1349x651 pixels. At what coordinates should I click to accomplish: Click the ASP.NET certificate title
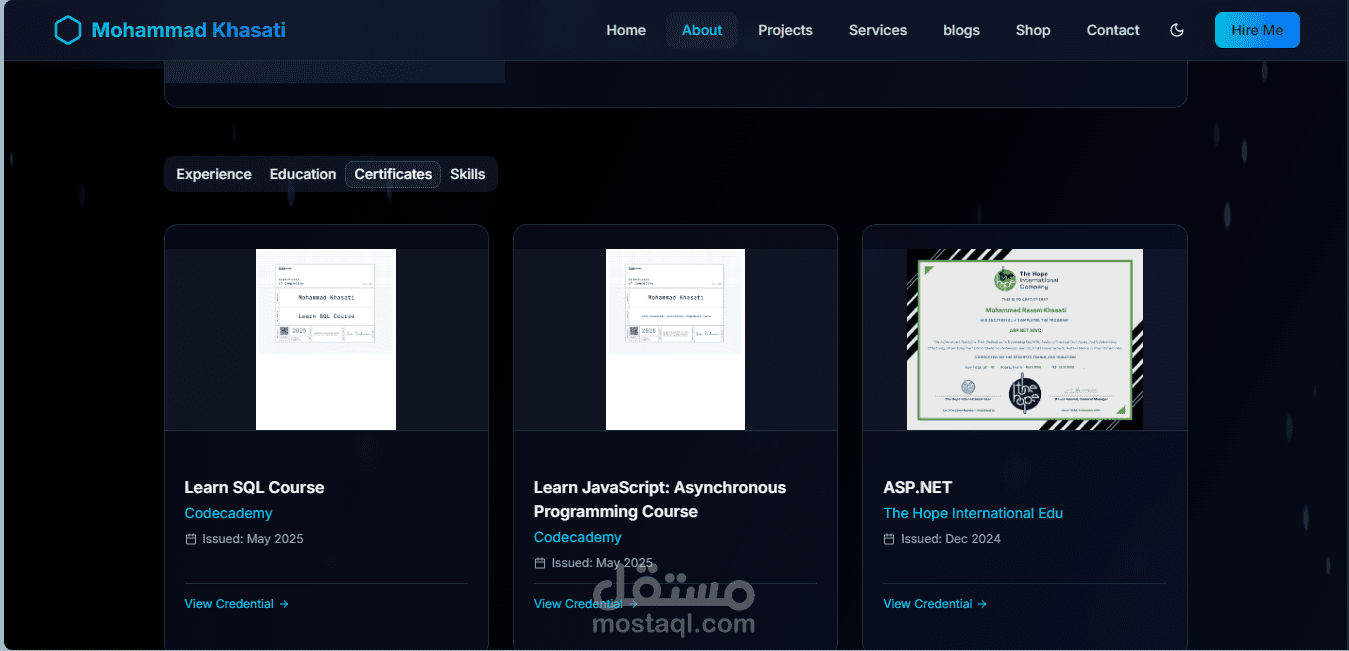coord(917,487)
